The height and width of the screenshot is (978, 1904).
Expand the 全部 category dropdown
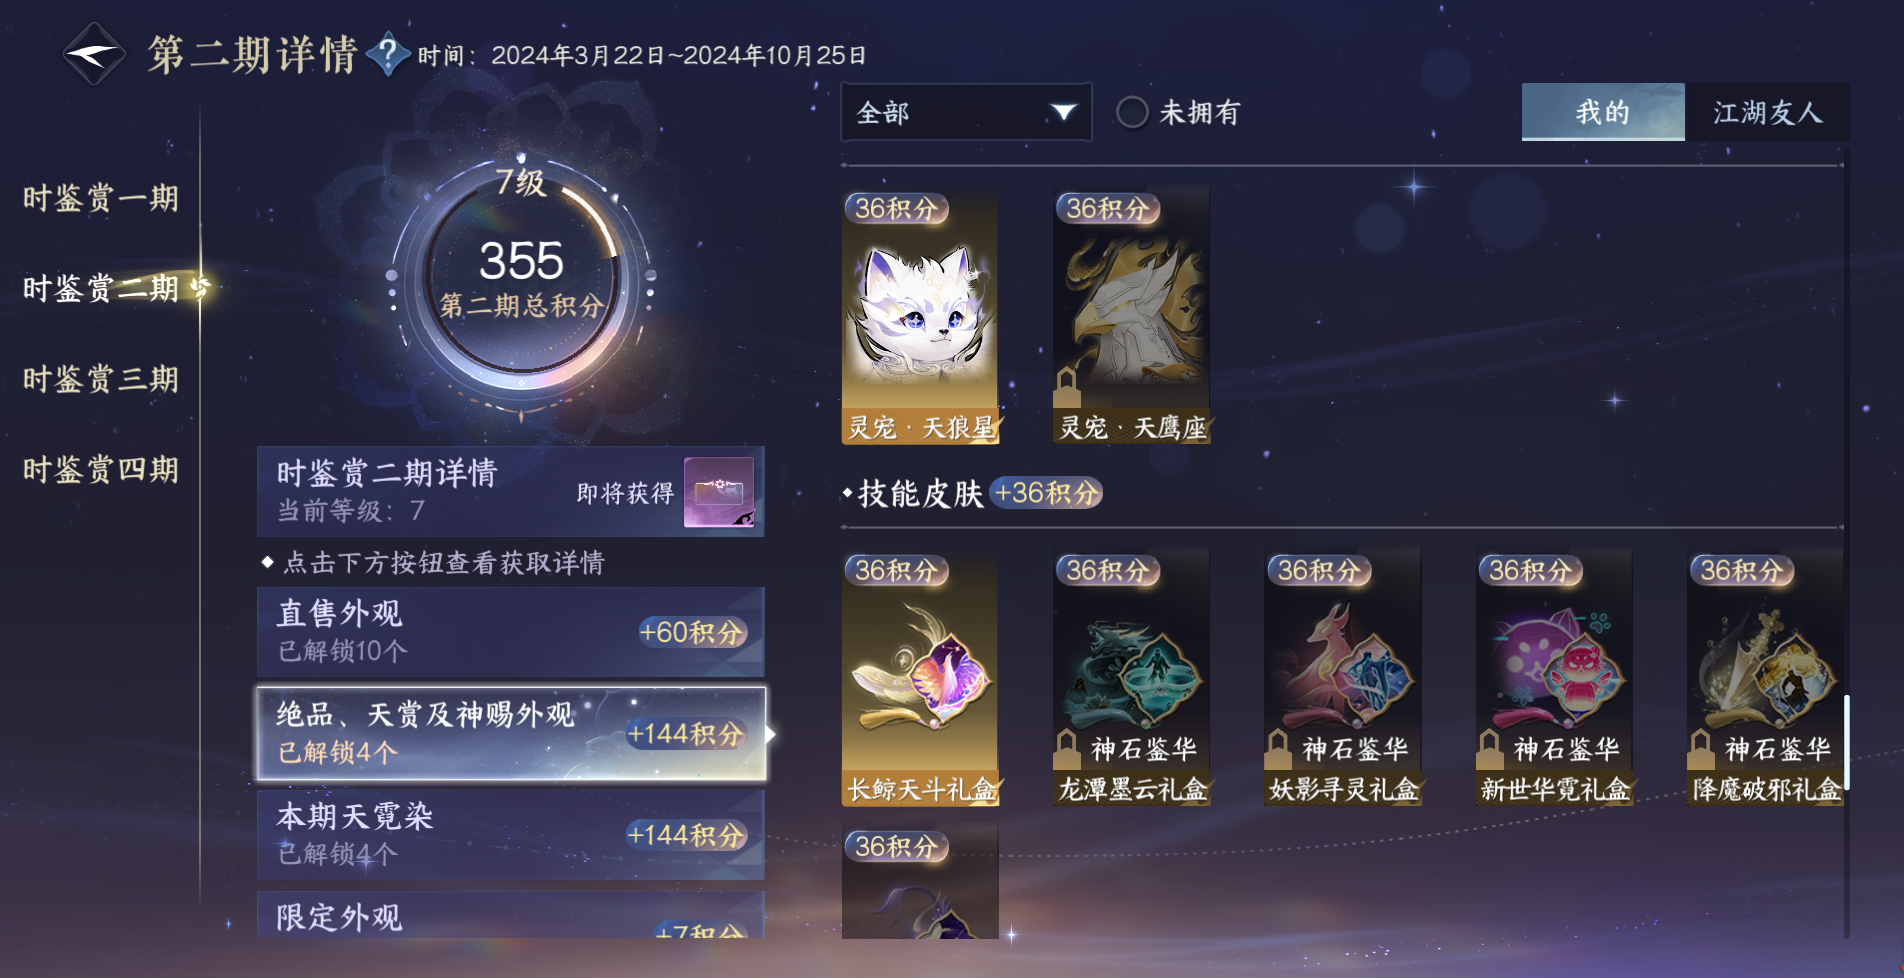(966, 112)
